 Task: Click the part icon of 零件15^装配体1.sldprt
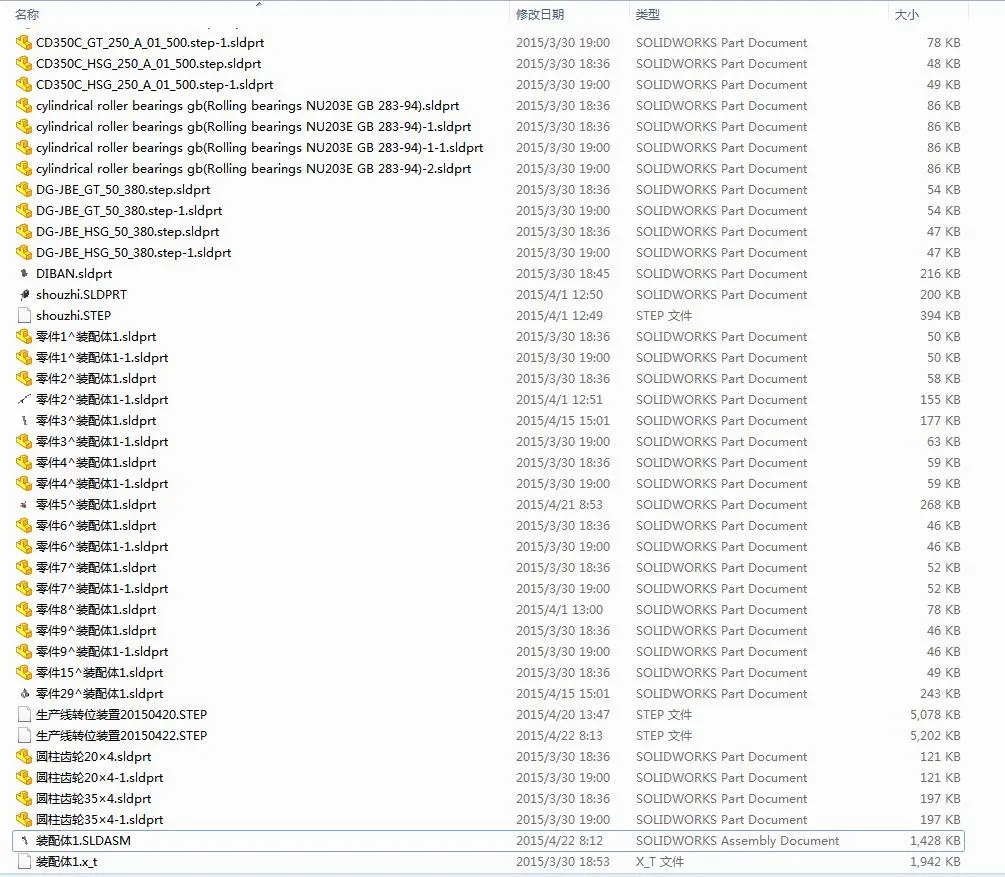[x=24, y=672]
